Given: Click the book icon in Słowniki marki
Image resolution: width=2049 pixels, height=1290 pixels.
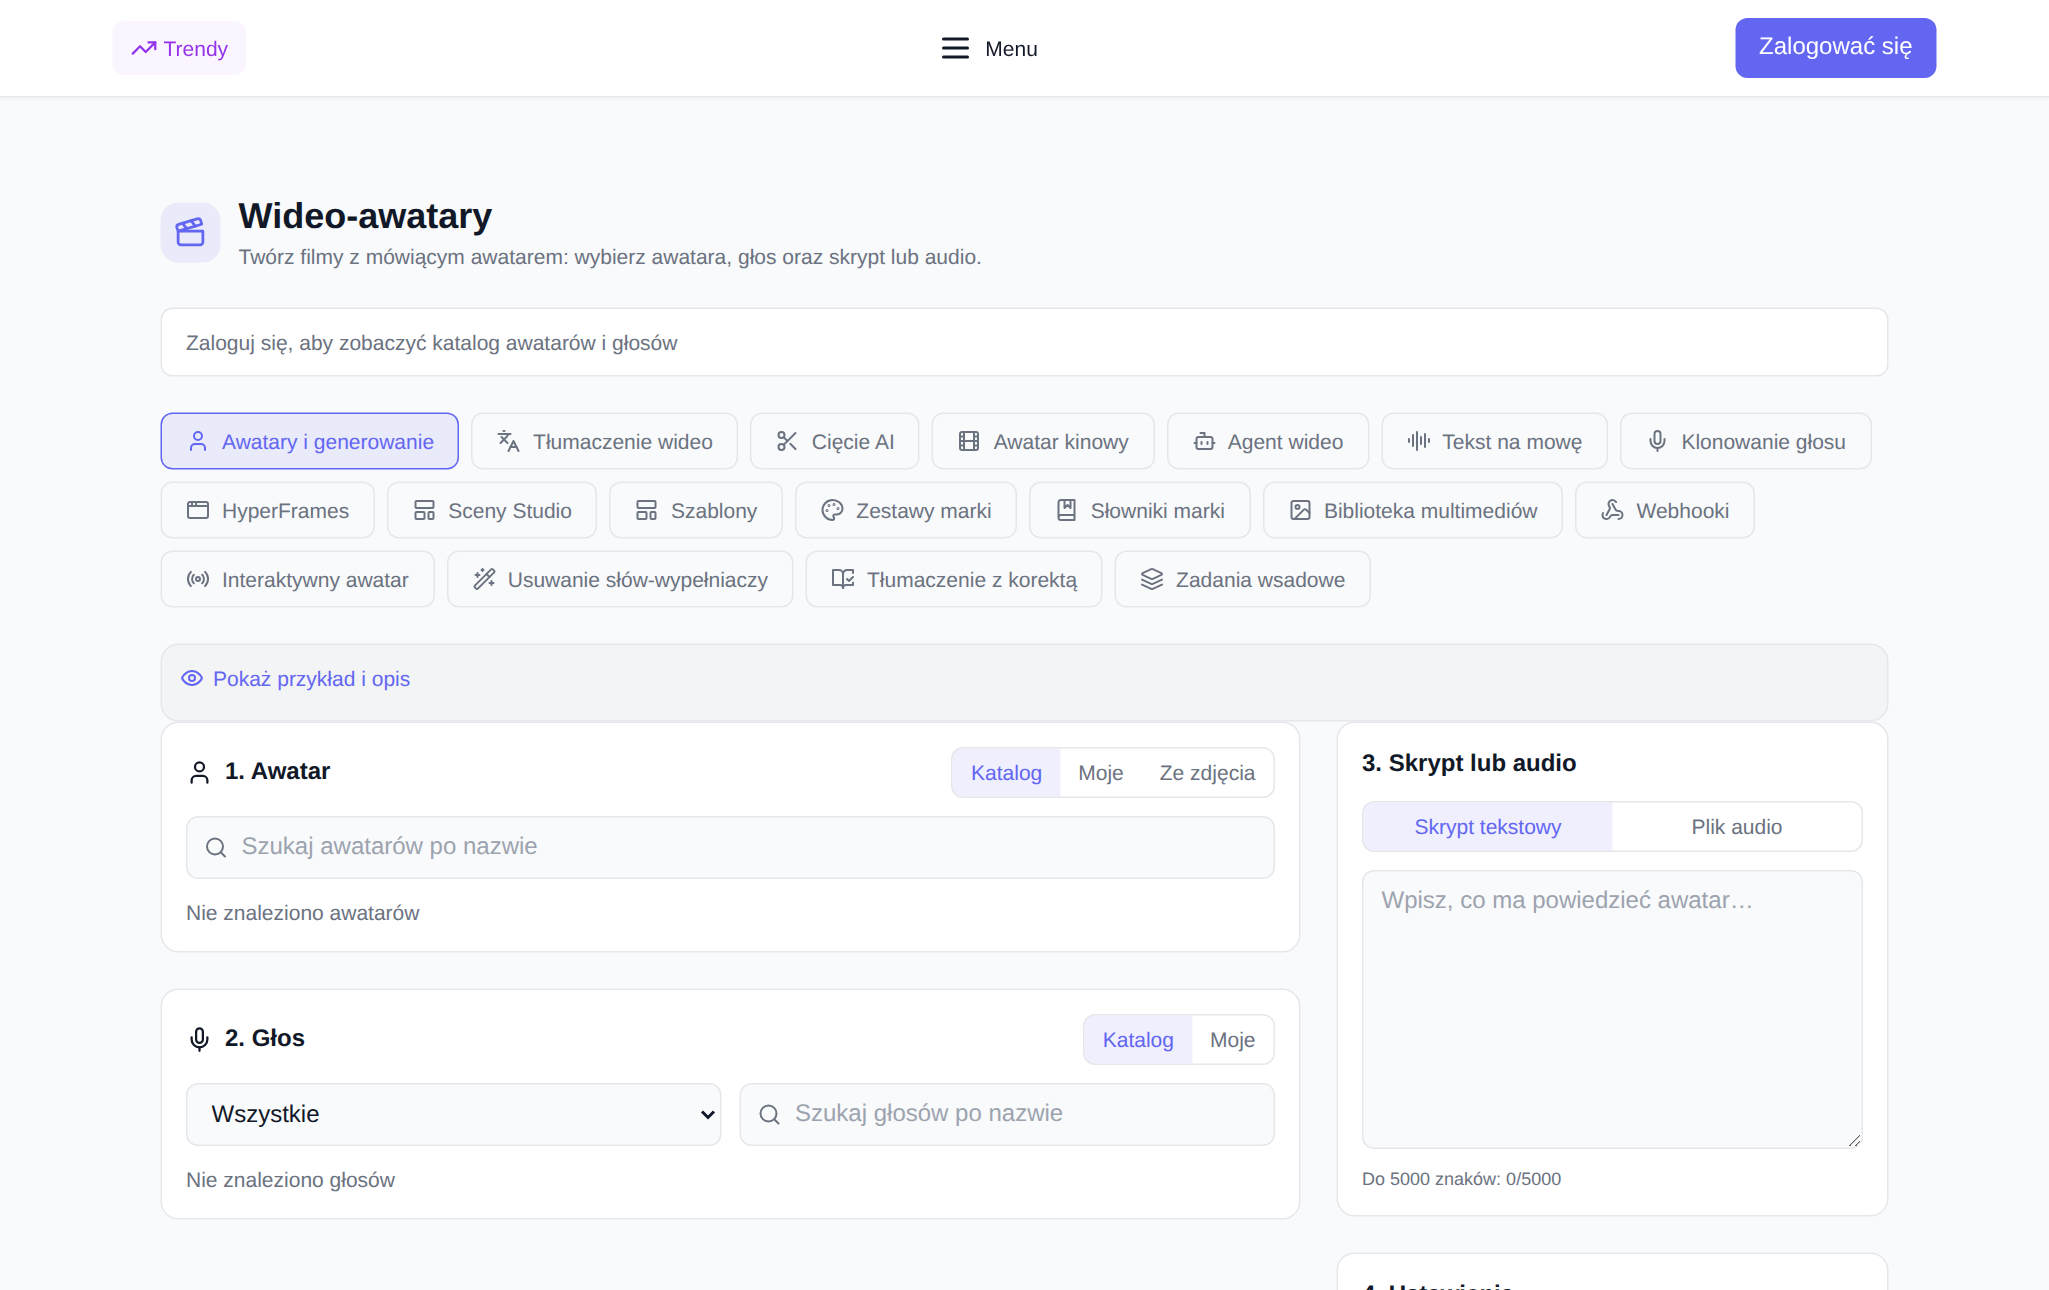Looking at the screenshot, I should click(1066, 510).
